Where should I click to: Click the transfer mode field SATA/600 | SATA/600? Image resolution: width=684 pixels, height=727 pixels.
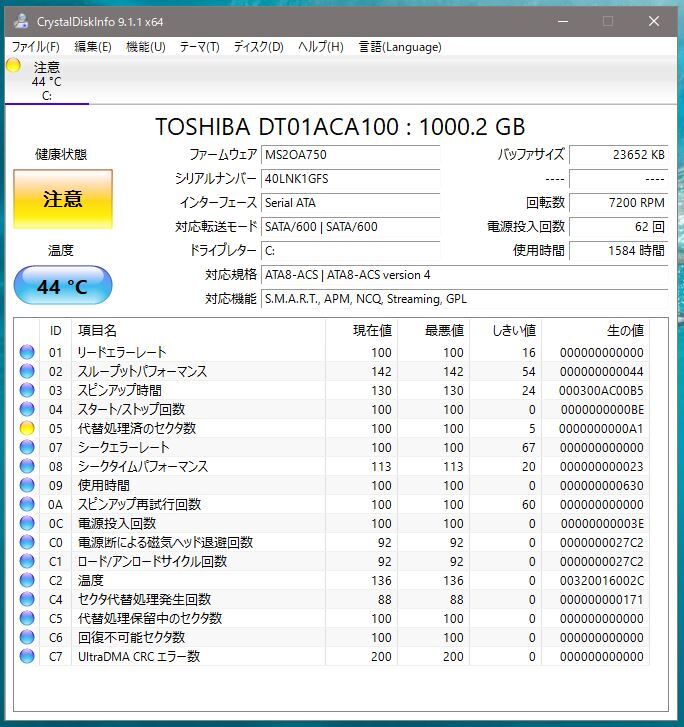tap(351, 227)
